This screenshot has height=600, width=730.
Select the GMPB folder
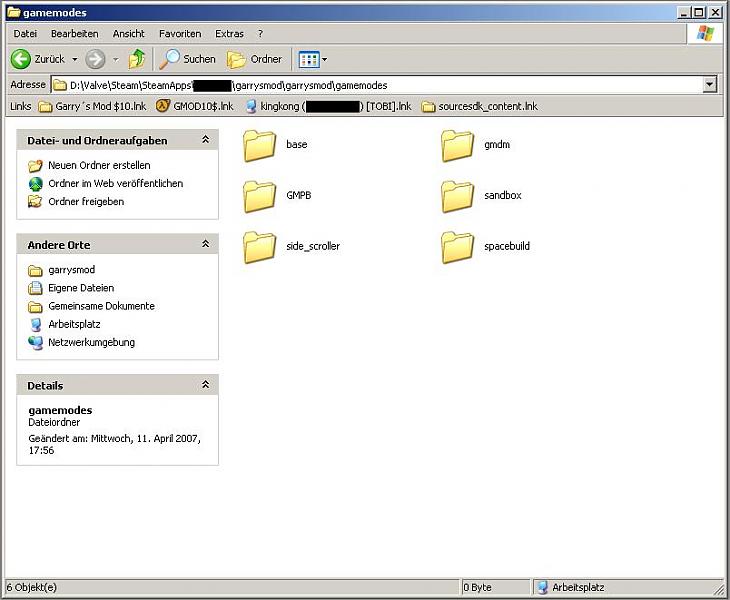tap(261, 196)
